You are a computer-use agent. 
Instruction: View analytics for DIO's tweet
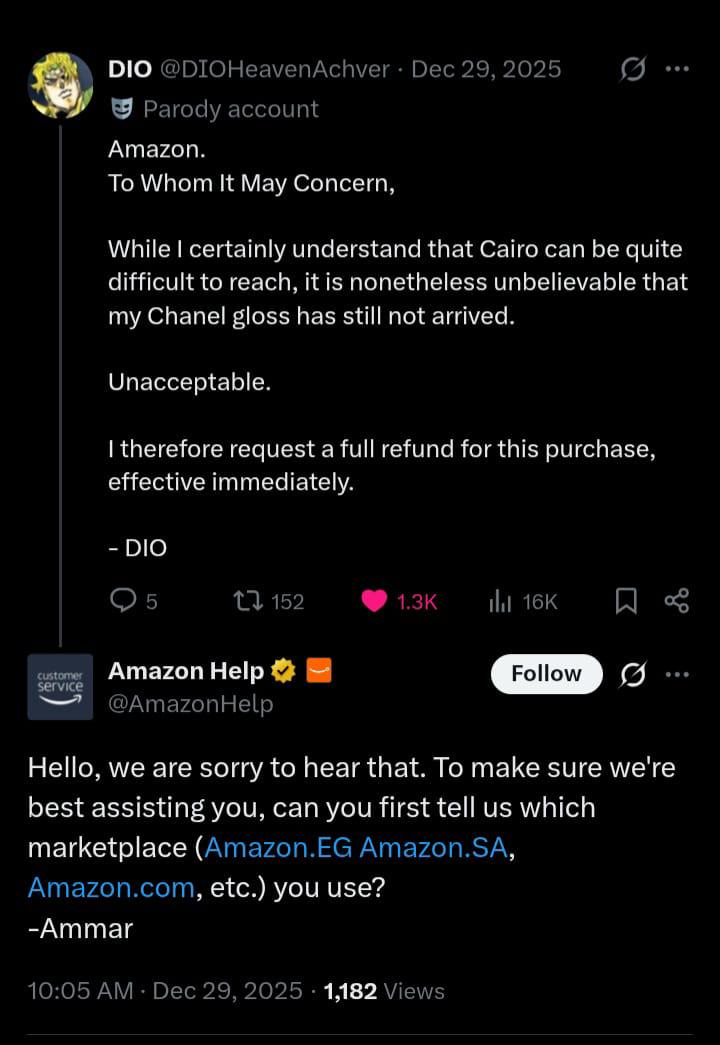pos(500,600)
